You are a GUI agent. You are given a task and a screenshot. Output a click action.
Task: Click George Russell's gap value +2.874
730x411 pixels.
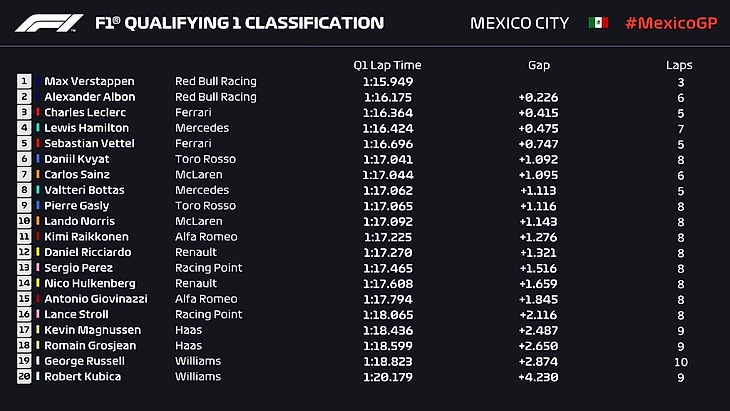pyautogui.click(x=539, y=361)
